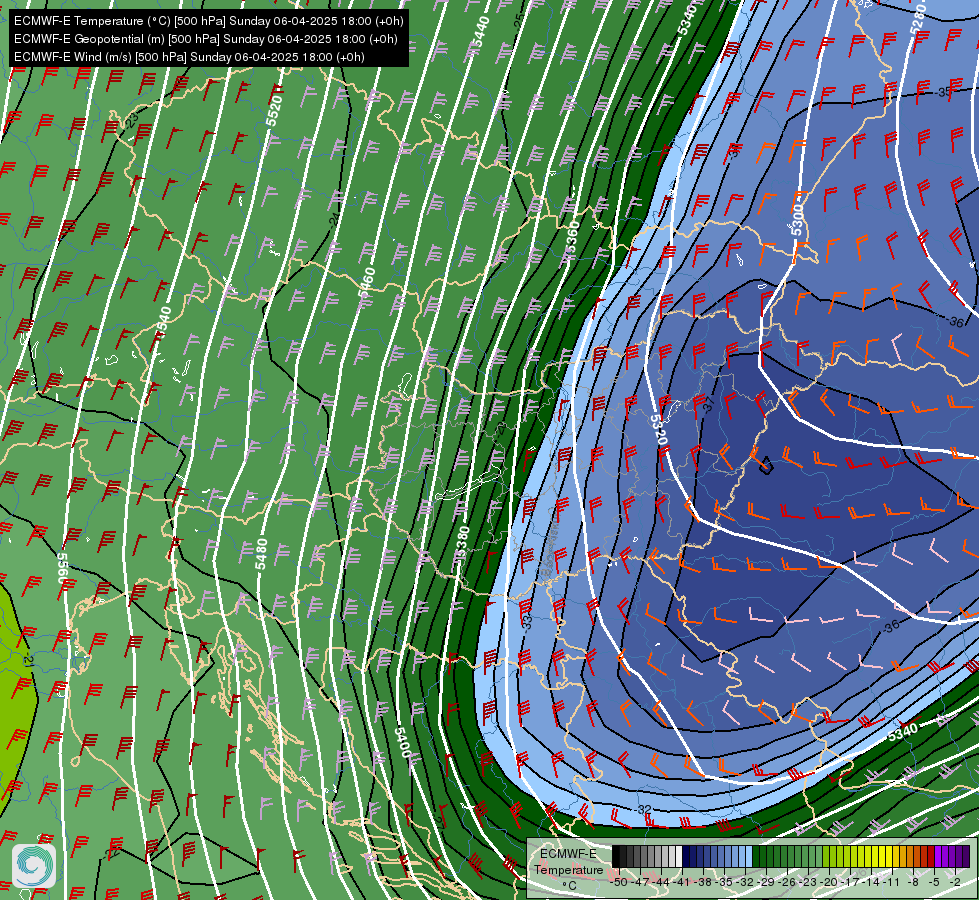This screenshot has width=979, height=900.
Task: Click the 5480 geopotential contour label
Action: 262,554
